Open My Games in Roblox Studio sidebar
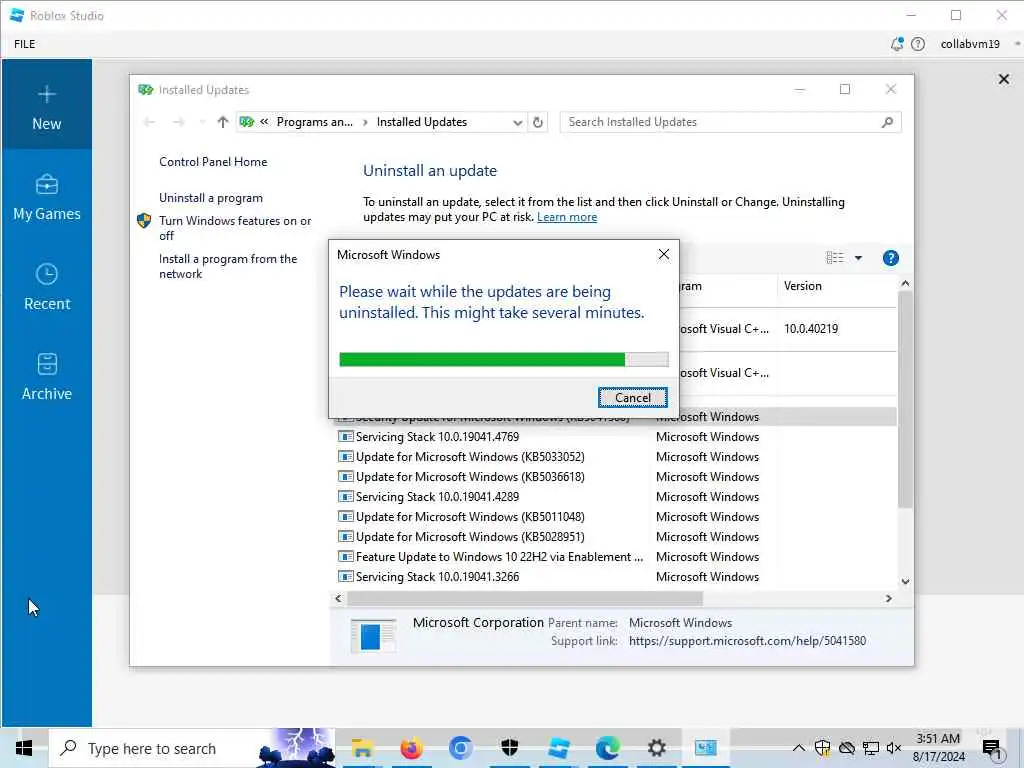The height and width of the screenshot is (768, 1024). [46, 197]
